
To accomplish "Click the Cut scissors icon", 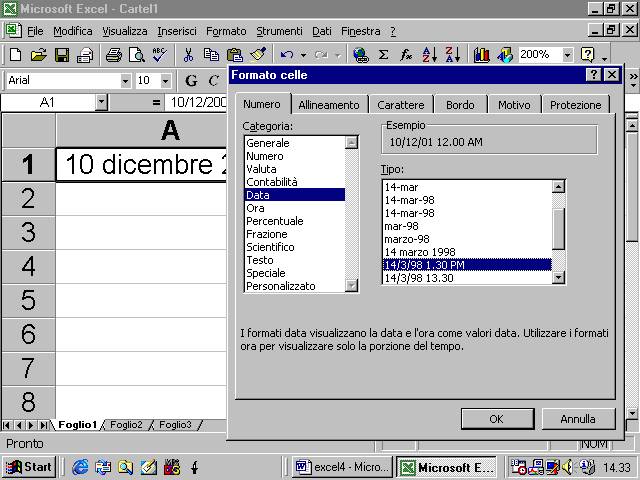I will pos(188,55).
